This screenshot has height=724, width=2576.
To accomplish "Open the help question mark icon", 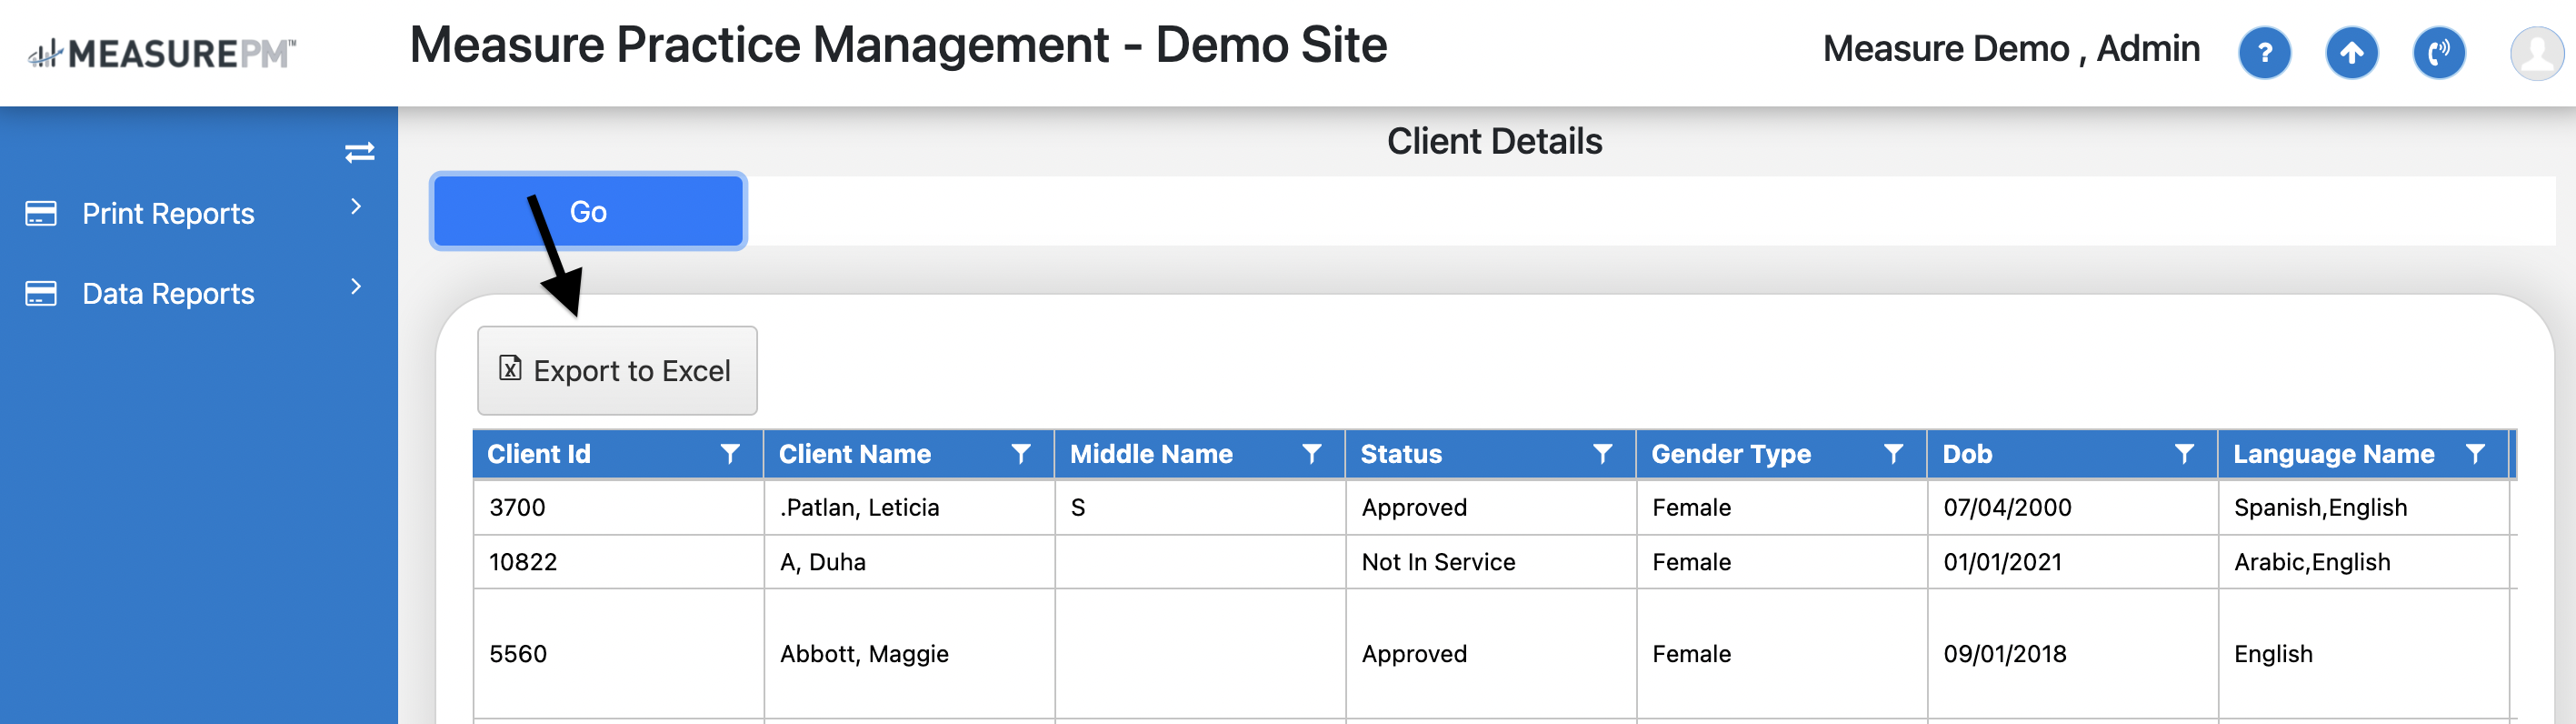I will click(2264, 53).
